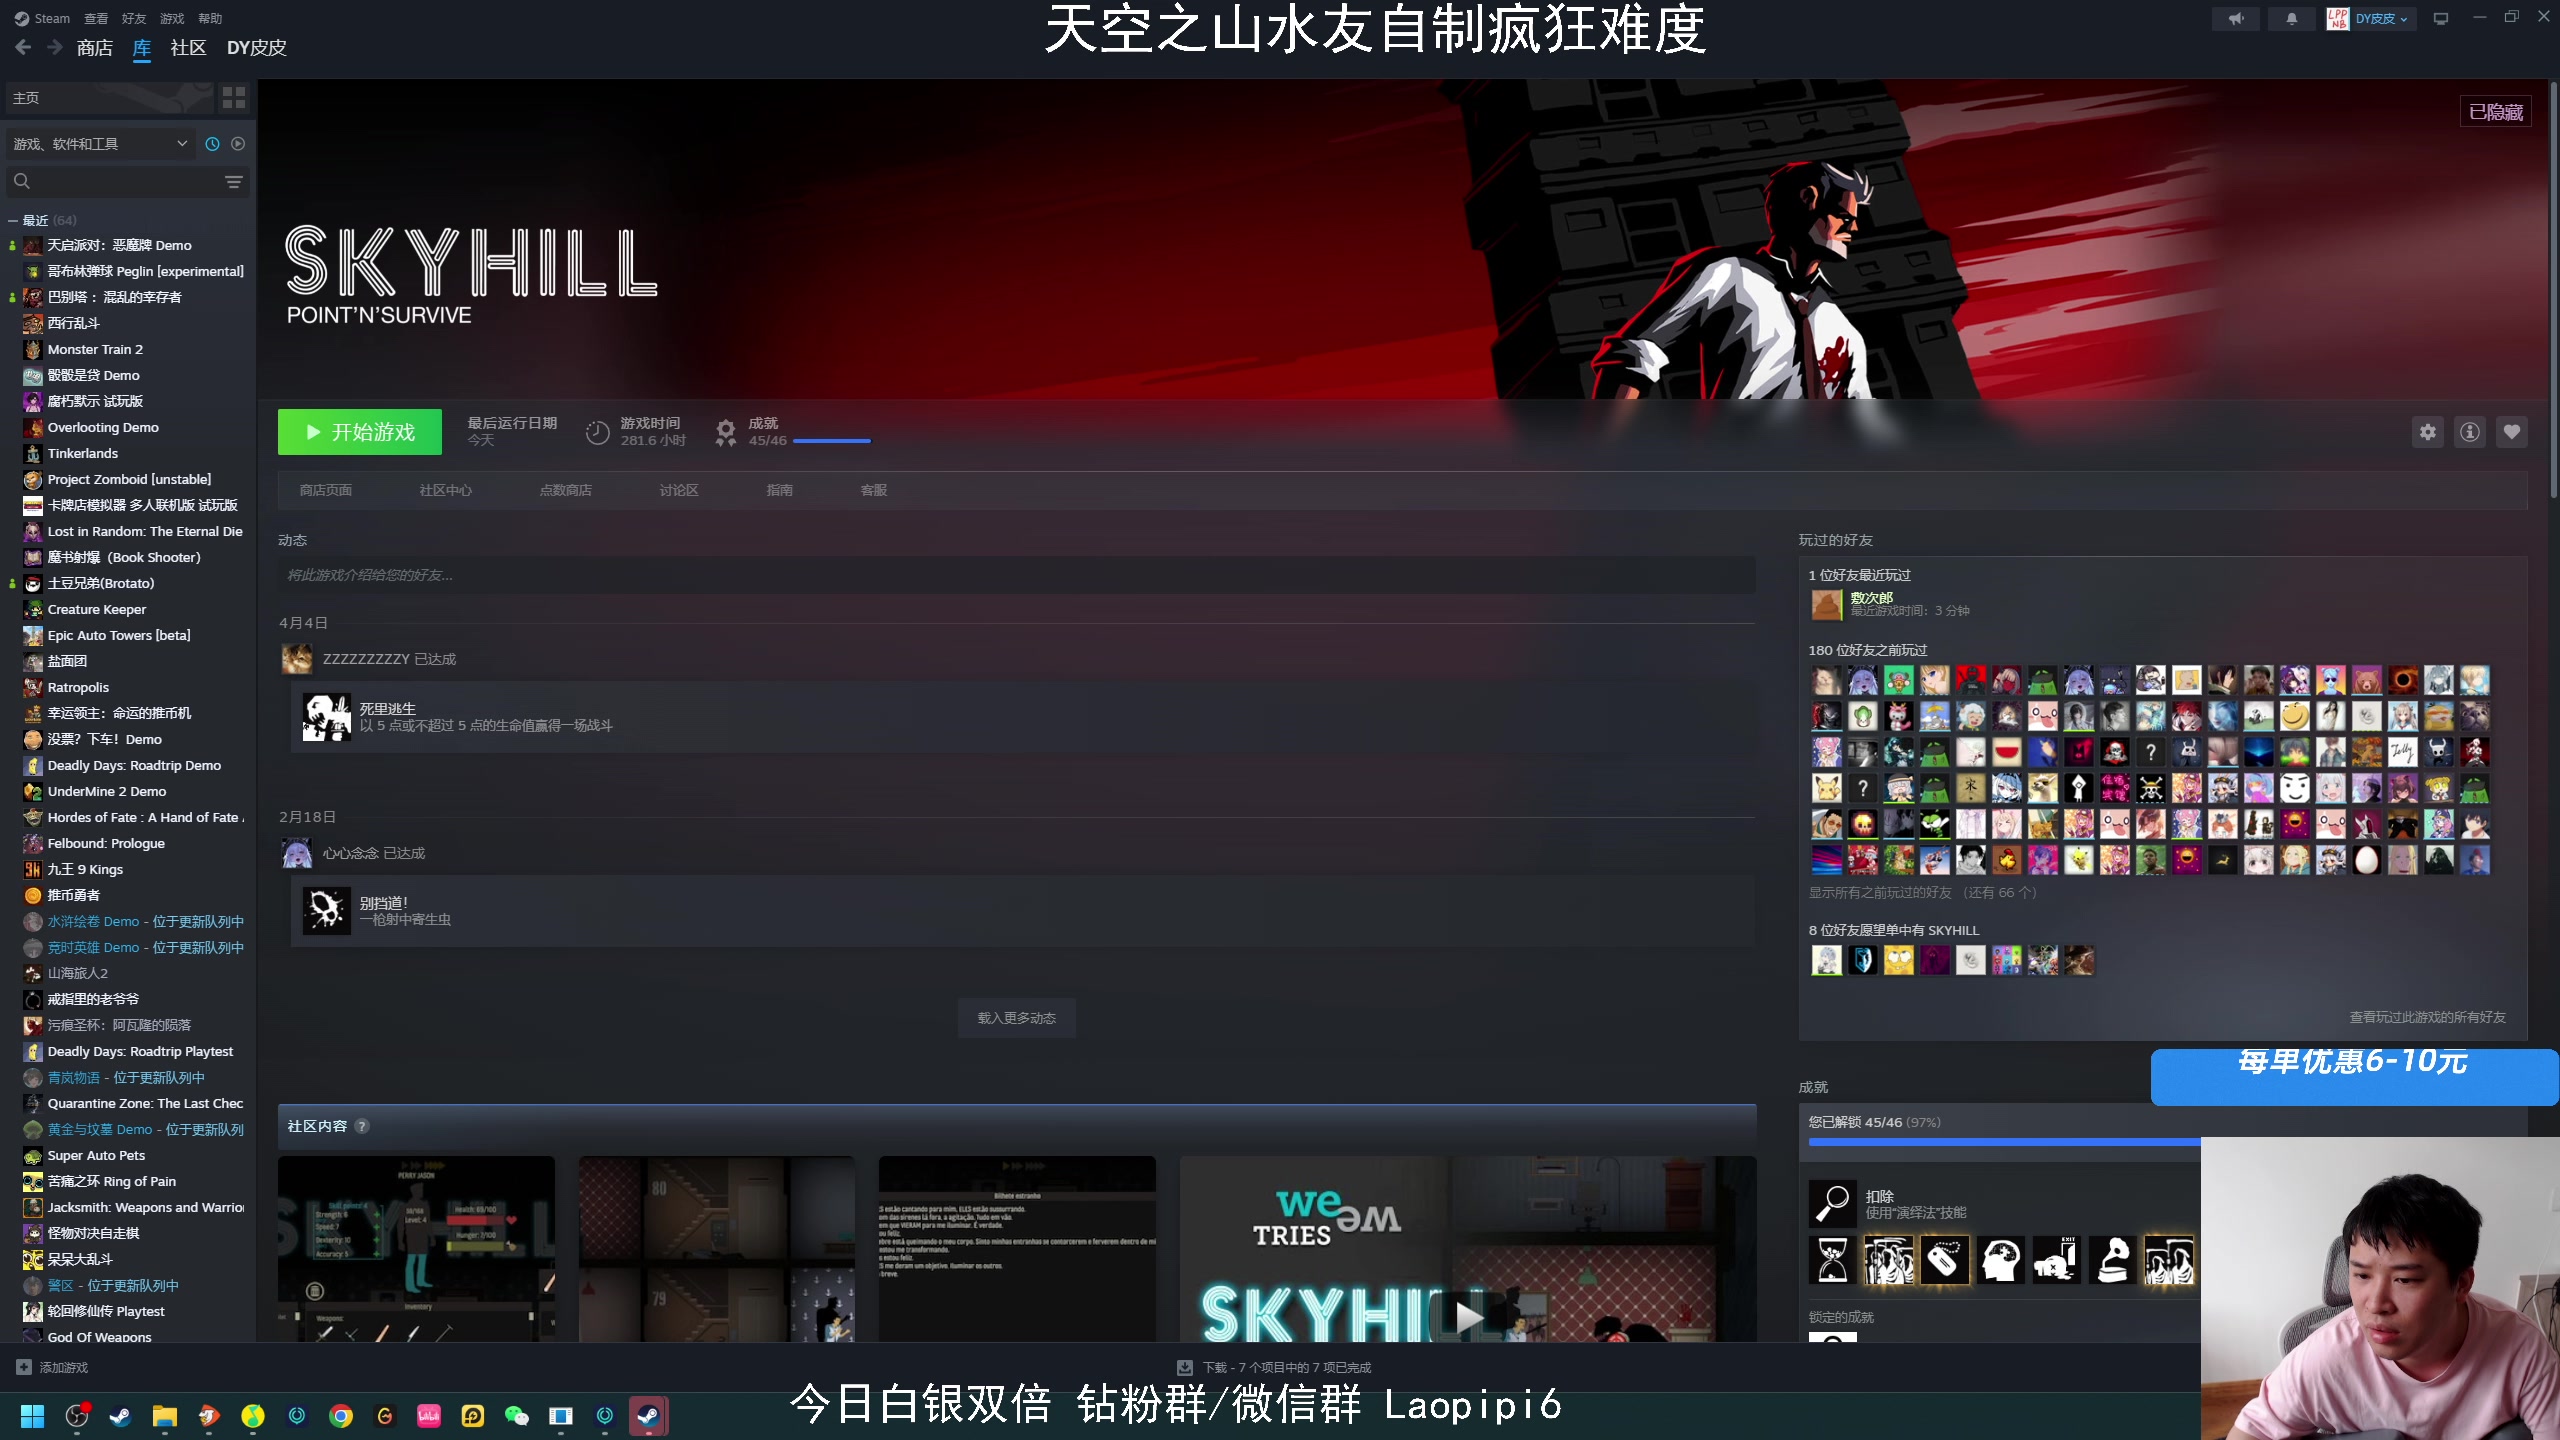Open the 点数商店 link
This screenshot has height=1440, width=2560.
pos(566,490)
